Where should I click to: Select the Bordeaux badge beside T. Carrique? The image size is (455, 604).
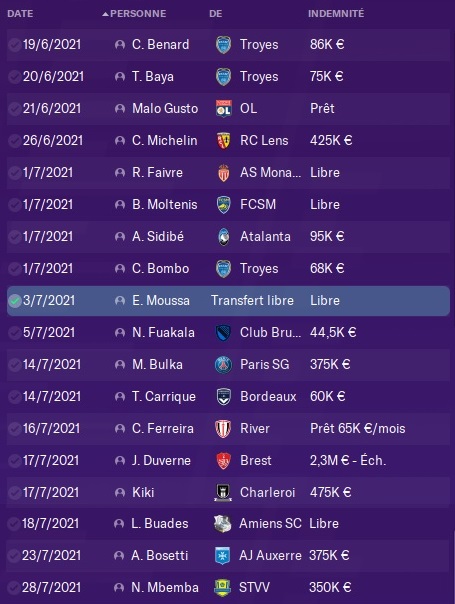tap(223, 396)
